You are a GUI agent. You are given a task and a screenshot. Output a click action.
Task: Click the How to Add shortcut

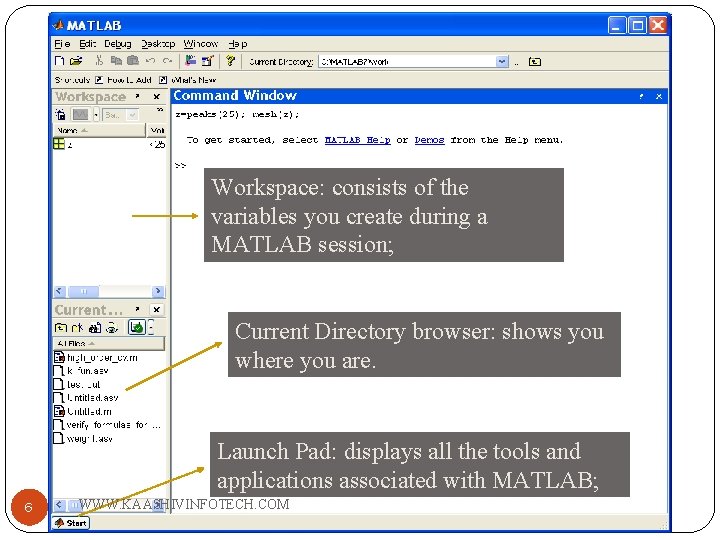pos(124,80)
